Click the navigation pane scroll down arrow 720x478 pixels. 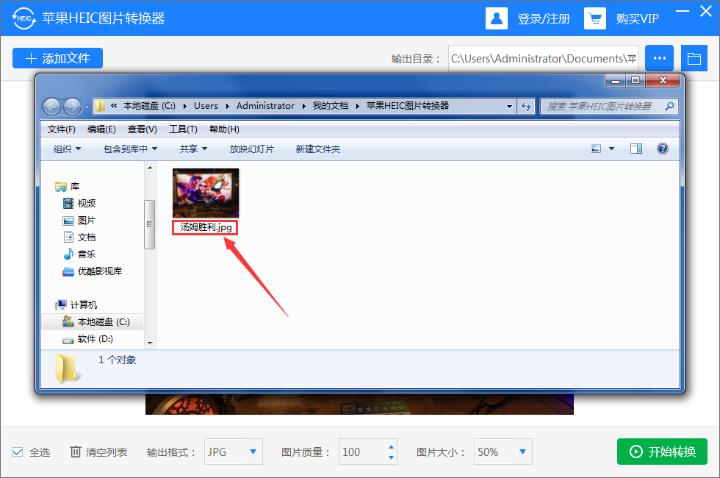pos(150,343)
